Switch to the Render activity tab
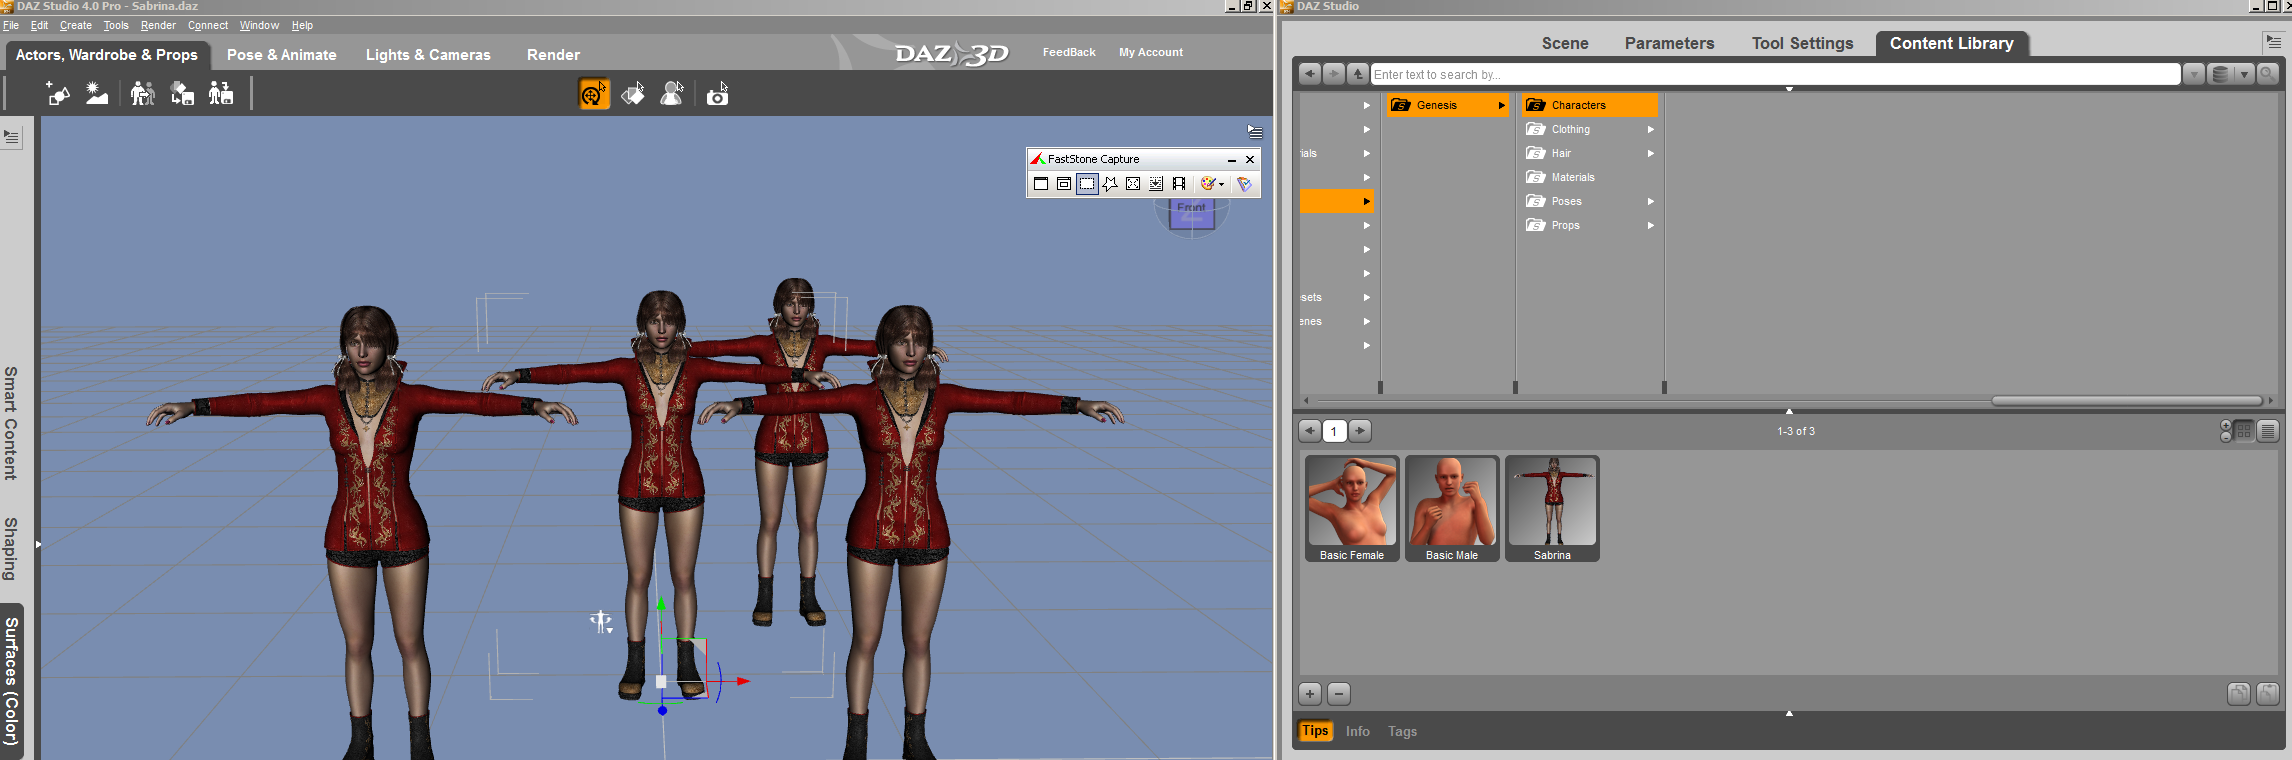2292x760 pixels. pos(553,55)
